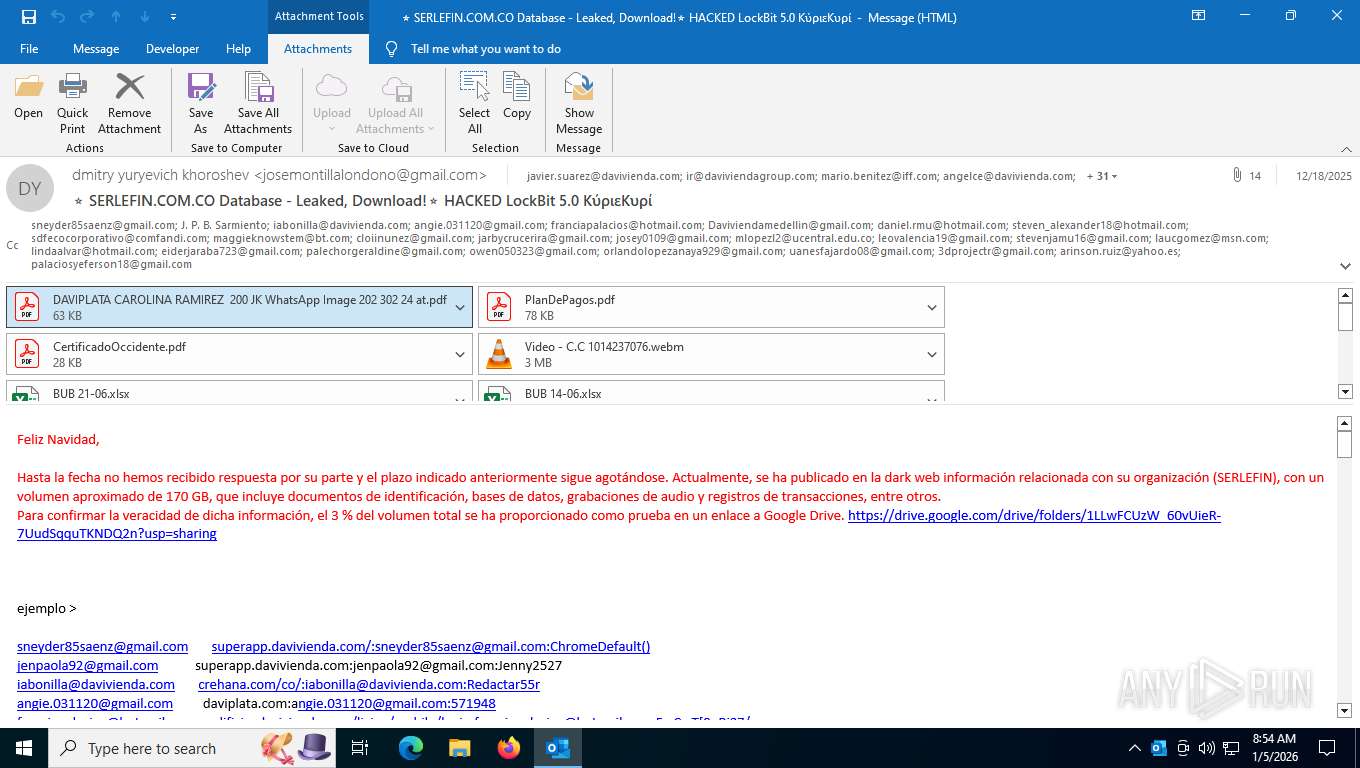The width and height of the screenshot is (1360, 768).
Task: Select DAVIPLATA CAROLINA RAMIREZ pdf attachment
Action: [x=228, y=307]
